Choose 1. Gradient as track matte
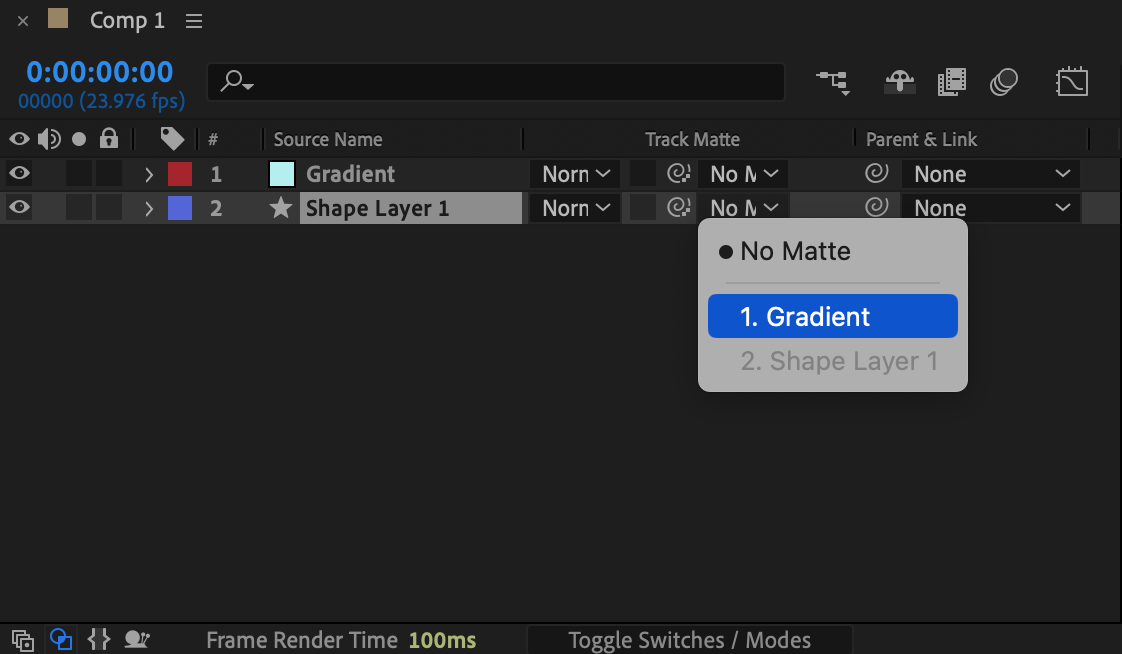The image size is (1122, 654). click(x=832, y=317)
